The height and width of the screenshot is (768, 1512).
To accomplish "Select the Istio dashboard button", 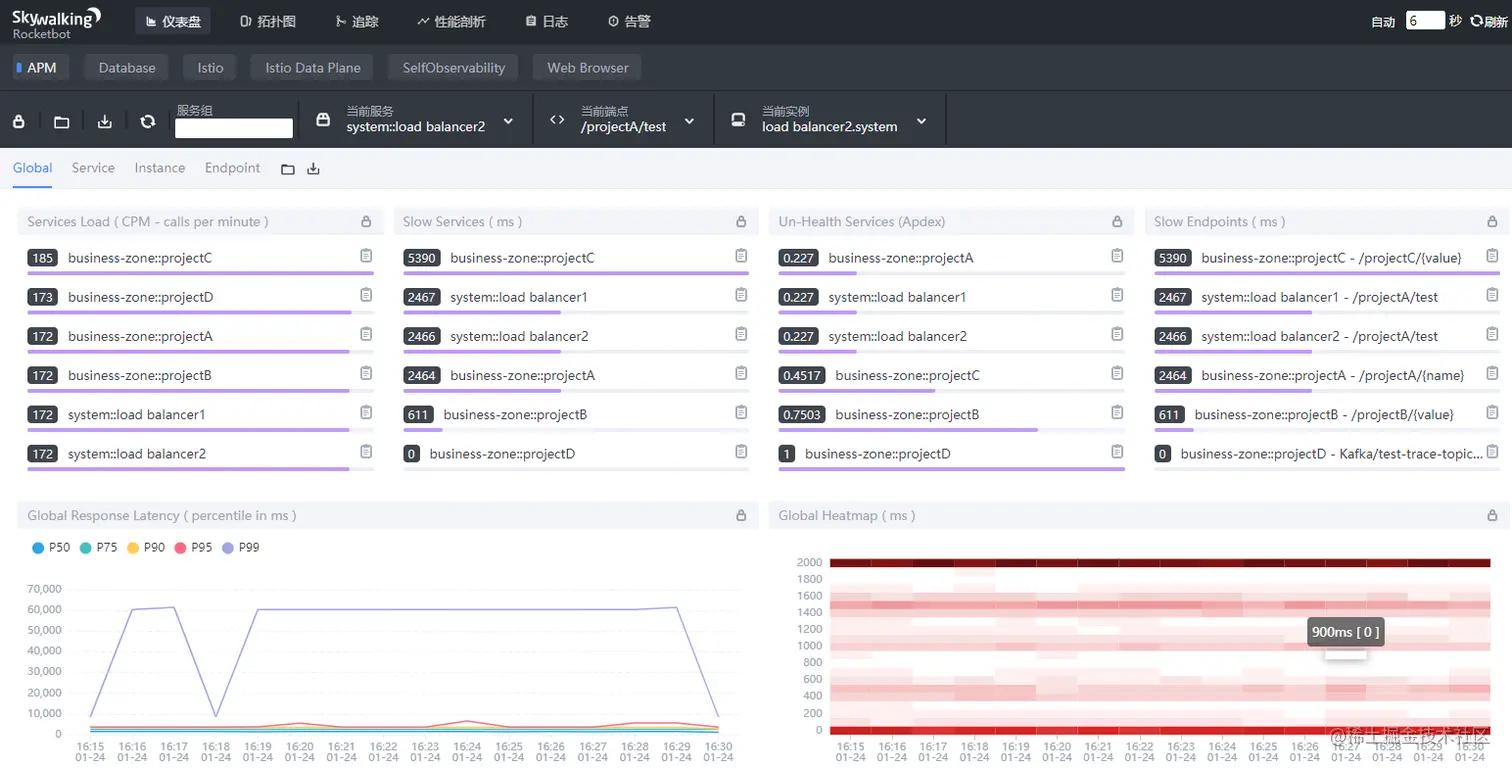I will pos(210,68).
